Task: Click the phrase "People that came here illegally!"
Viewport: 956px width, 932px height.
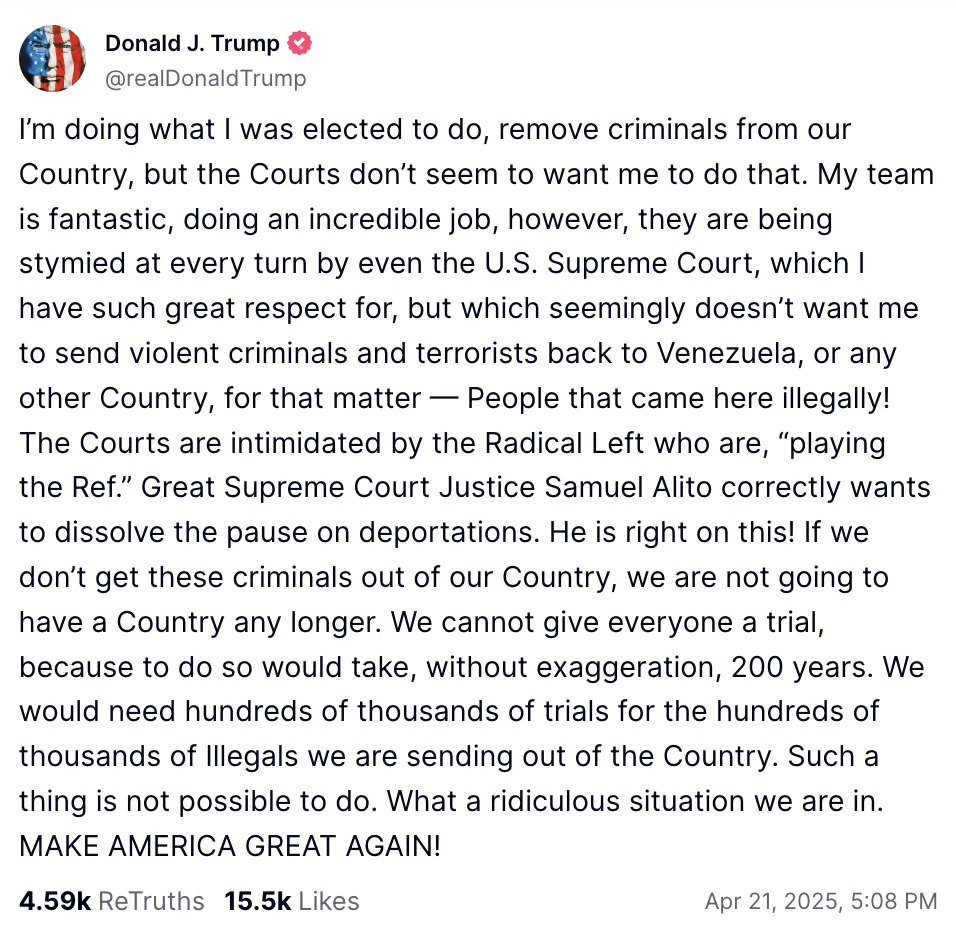Action: 679,398
